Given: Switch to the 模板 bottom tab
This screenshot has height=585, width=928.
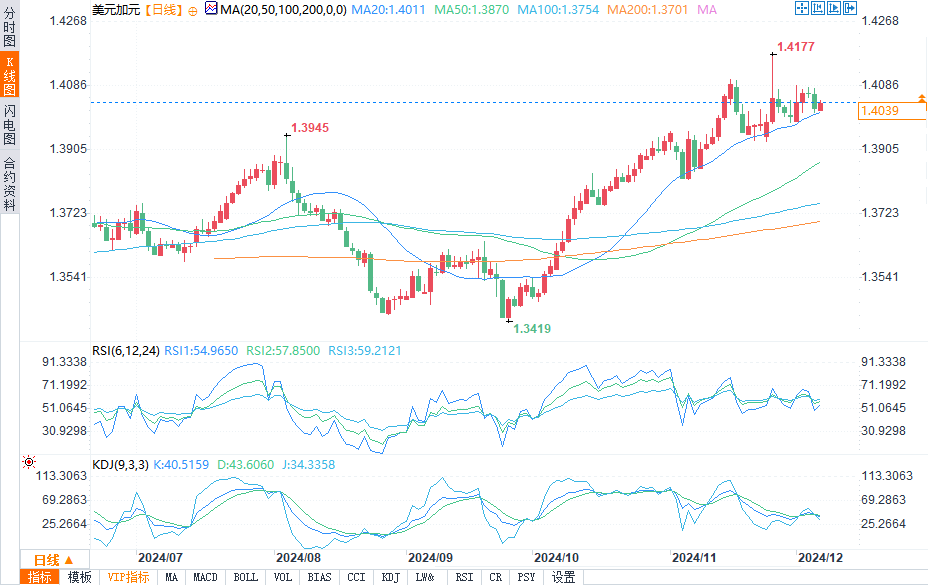Looking at the screenshot, I should [79, 577].
